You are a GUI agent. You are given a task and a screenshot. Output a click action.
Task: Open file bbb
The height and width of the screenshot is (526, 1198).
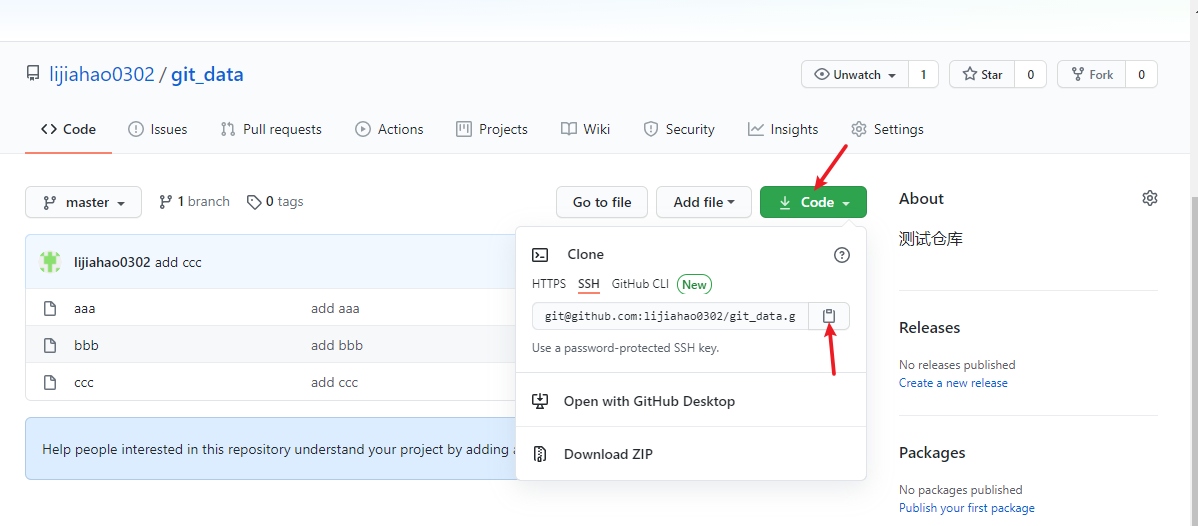coord(86,346)
